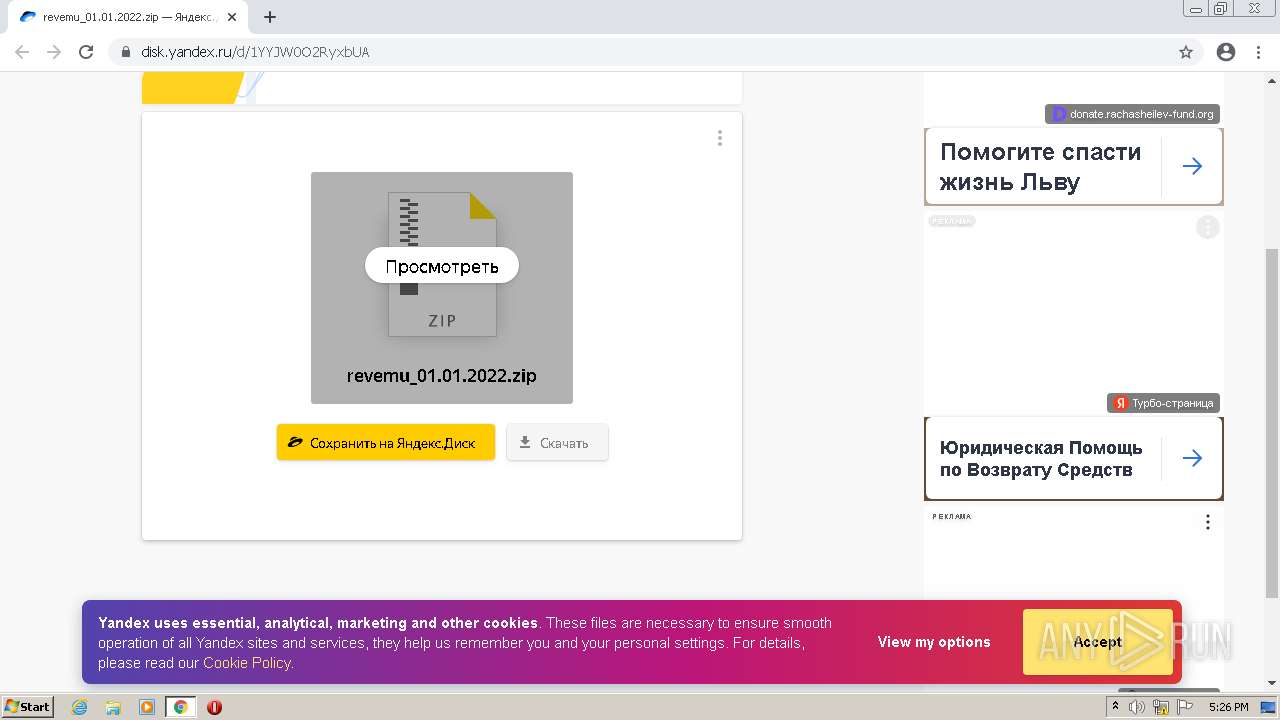Open a new tab with the plus button
Screen dimensions: 1280x720
click(270, 17)
